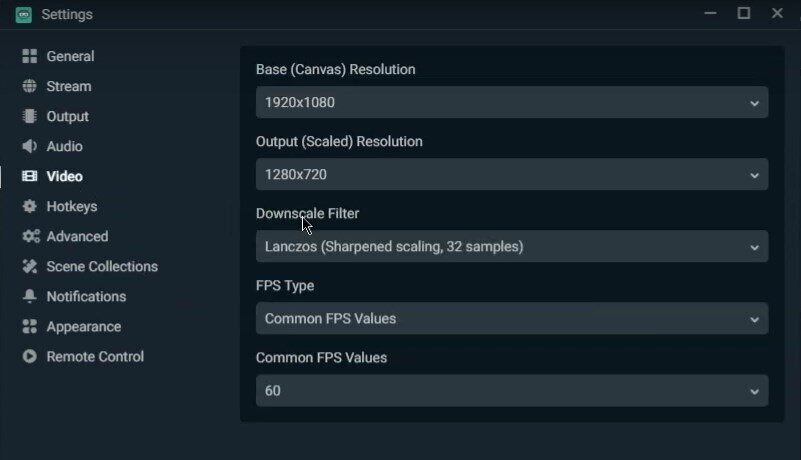
Task: Expand the Common FPS Values dropdown
Action: [x=512, y=391]
